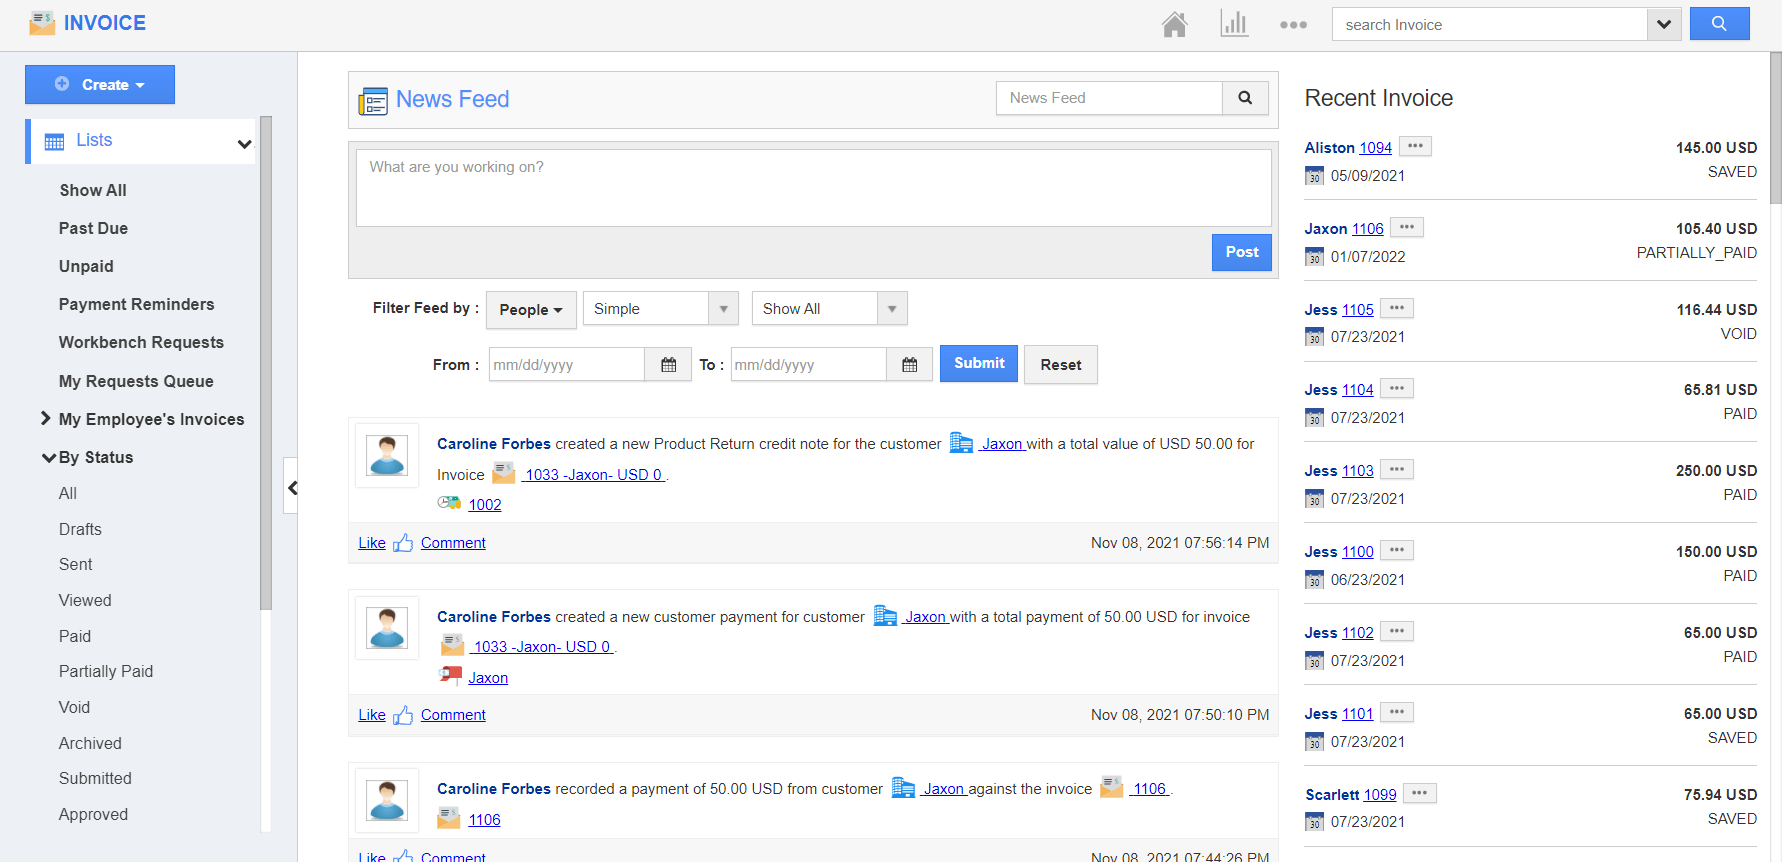
Task: Open the To date calendar picker
Action: click(x=910, y=365)
